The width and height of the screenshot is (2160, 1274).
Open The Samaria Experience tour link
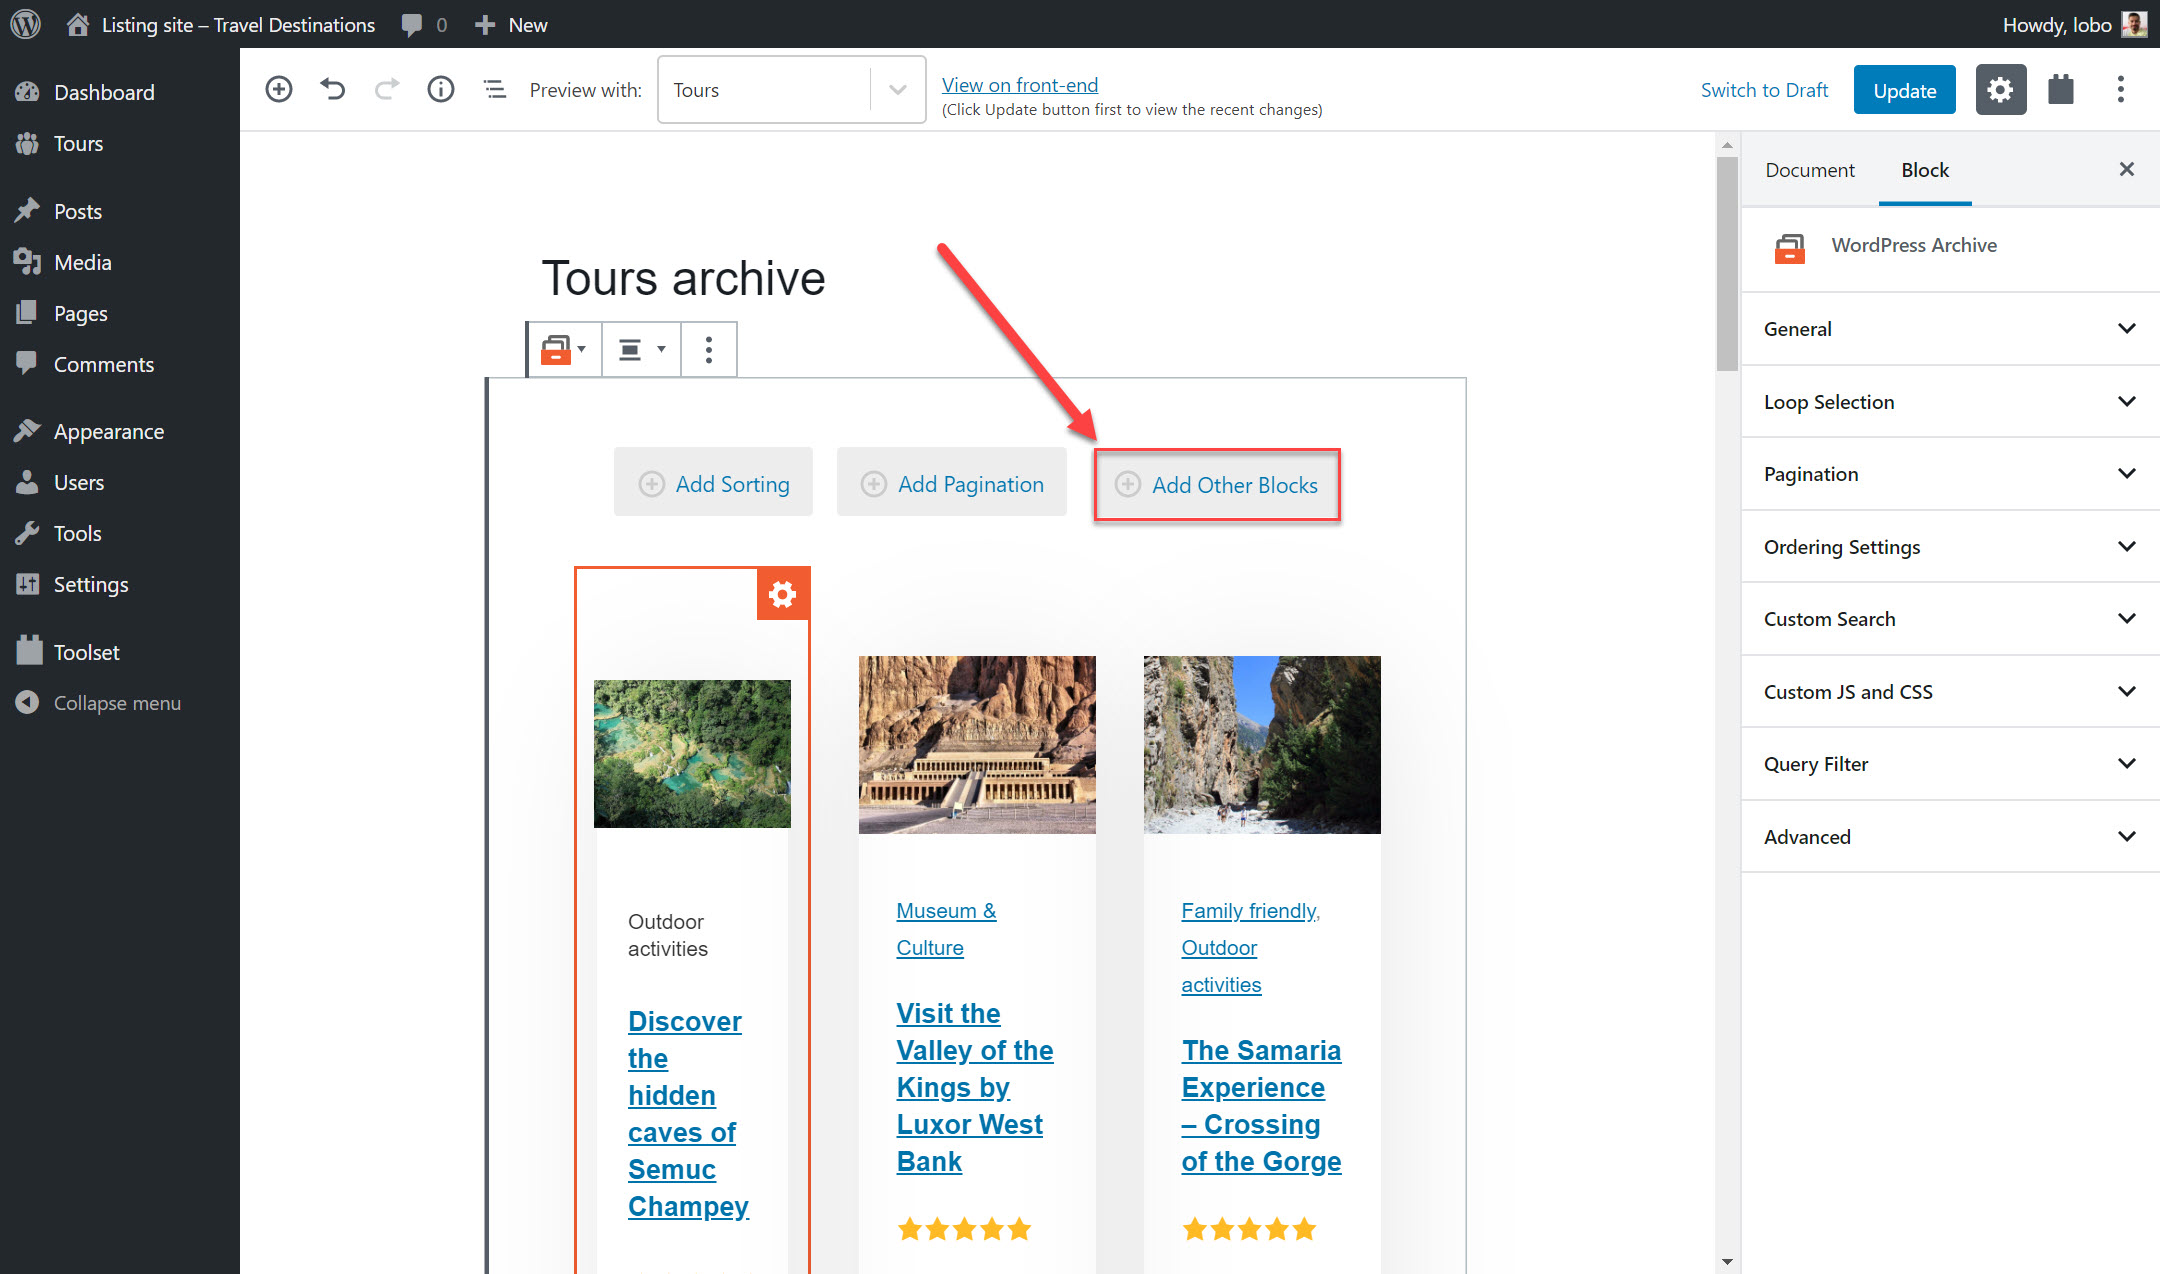click(x=1261, y=1106)
